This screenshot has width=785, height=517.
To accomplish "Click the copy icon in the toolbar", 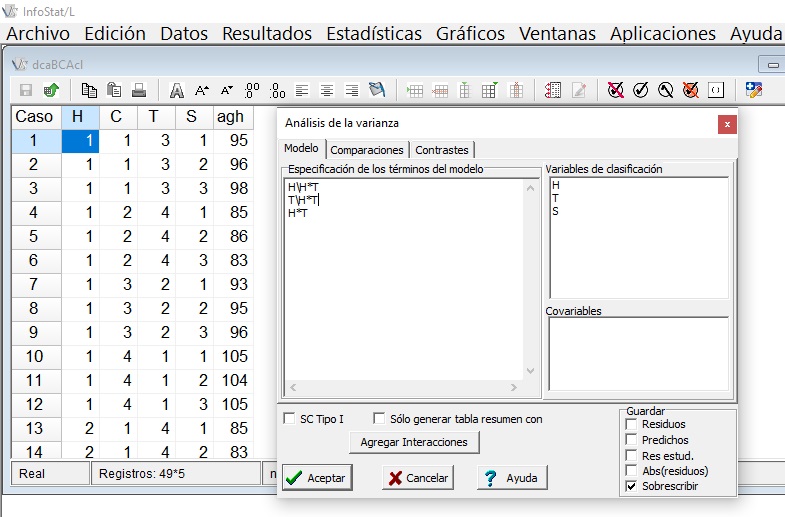I will tap(89, 90).
